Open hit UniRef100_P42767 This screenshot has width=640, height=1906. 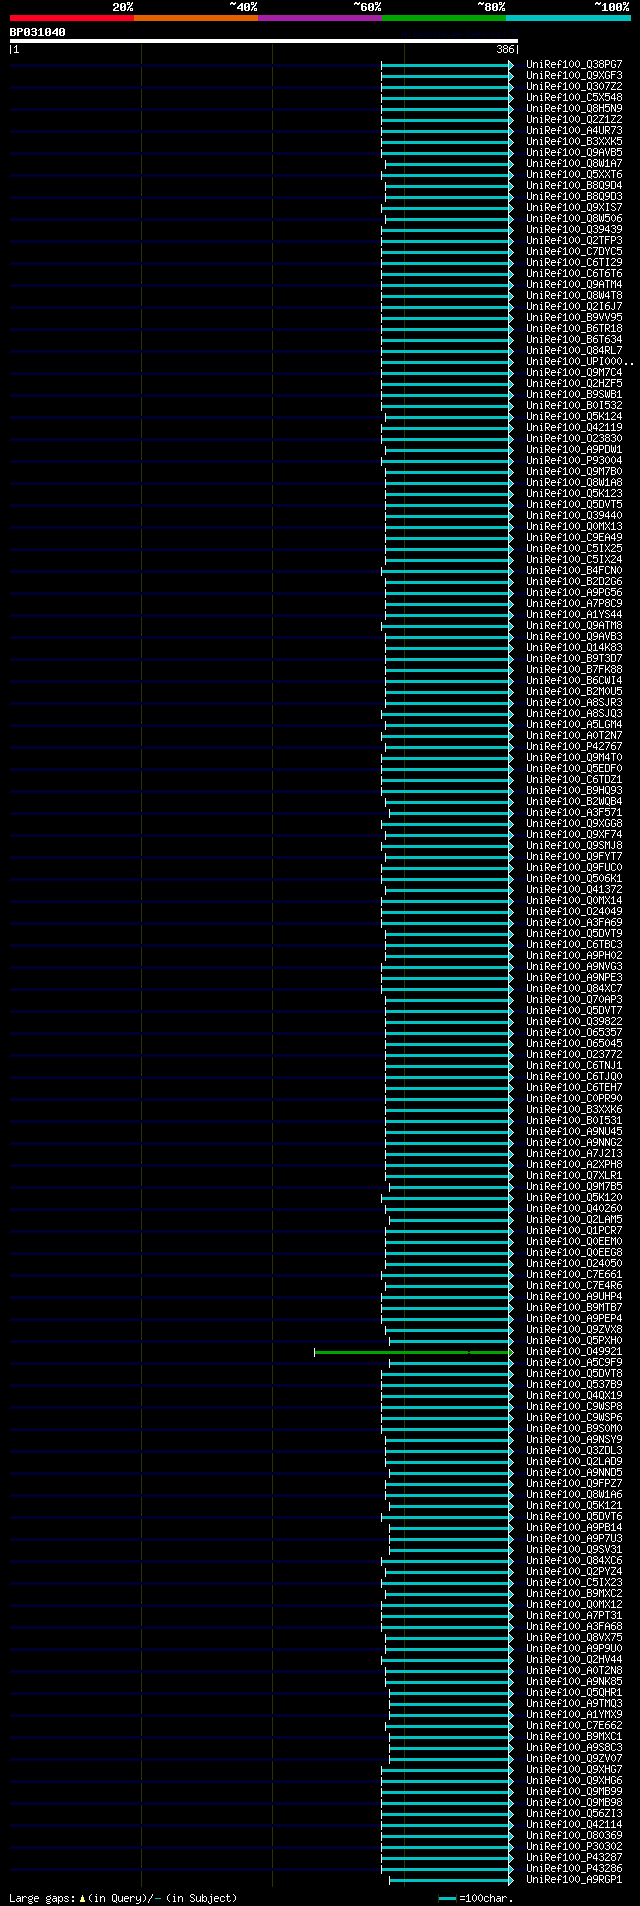coord(574,746)
